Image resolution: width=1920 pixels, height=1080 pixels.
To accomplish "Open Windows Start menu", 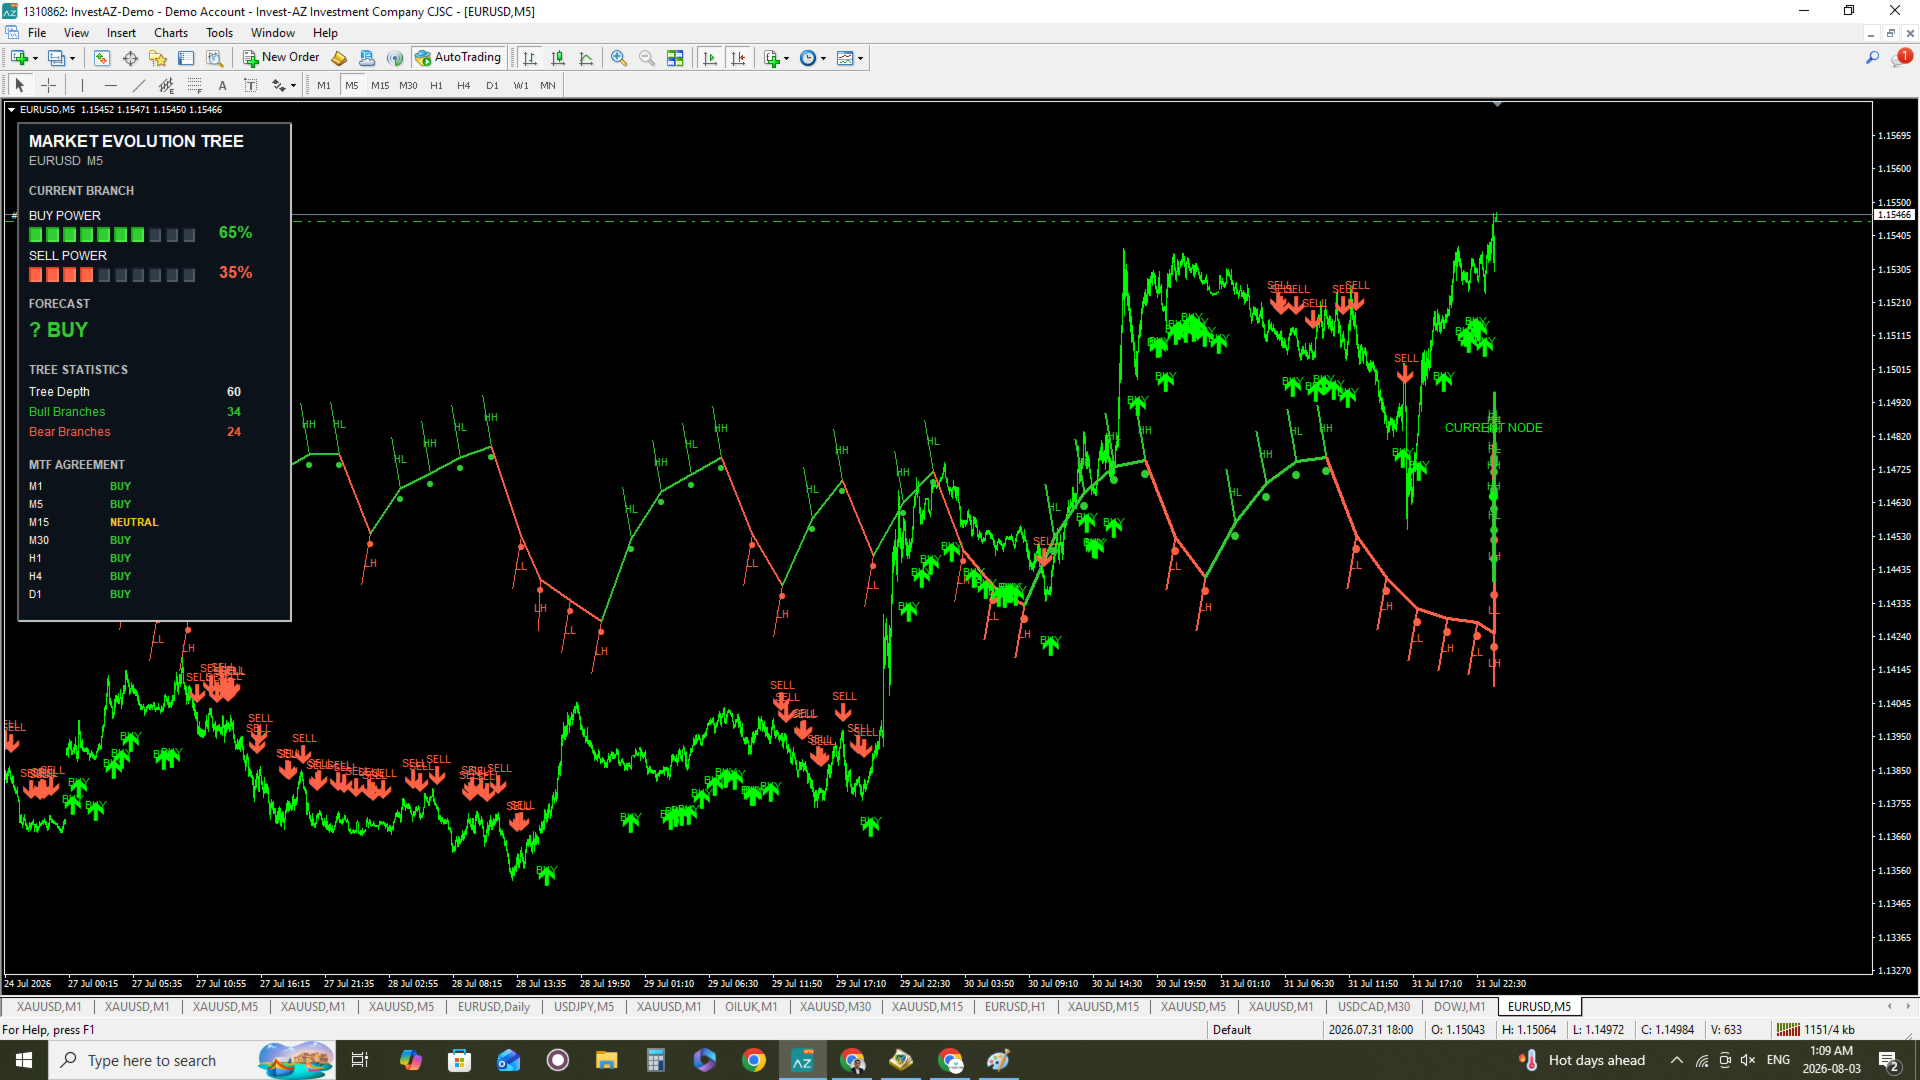I will (24, 1060).
